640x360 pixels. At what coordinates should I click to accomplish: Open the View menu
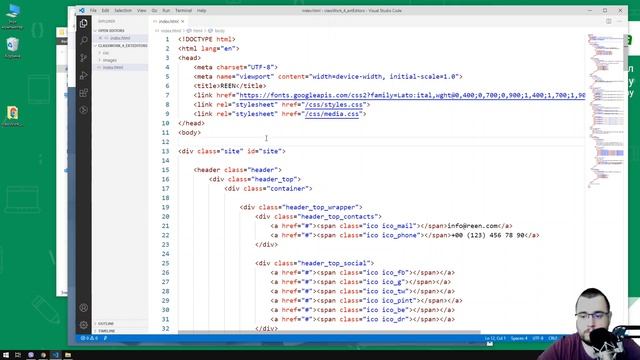click(x=142, y=11)
